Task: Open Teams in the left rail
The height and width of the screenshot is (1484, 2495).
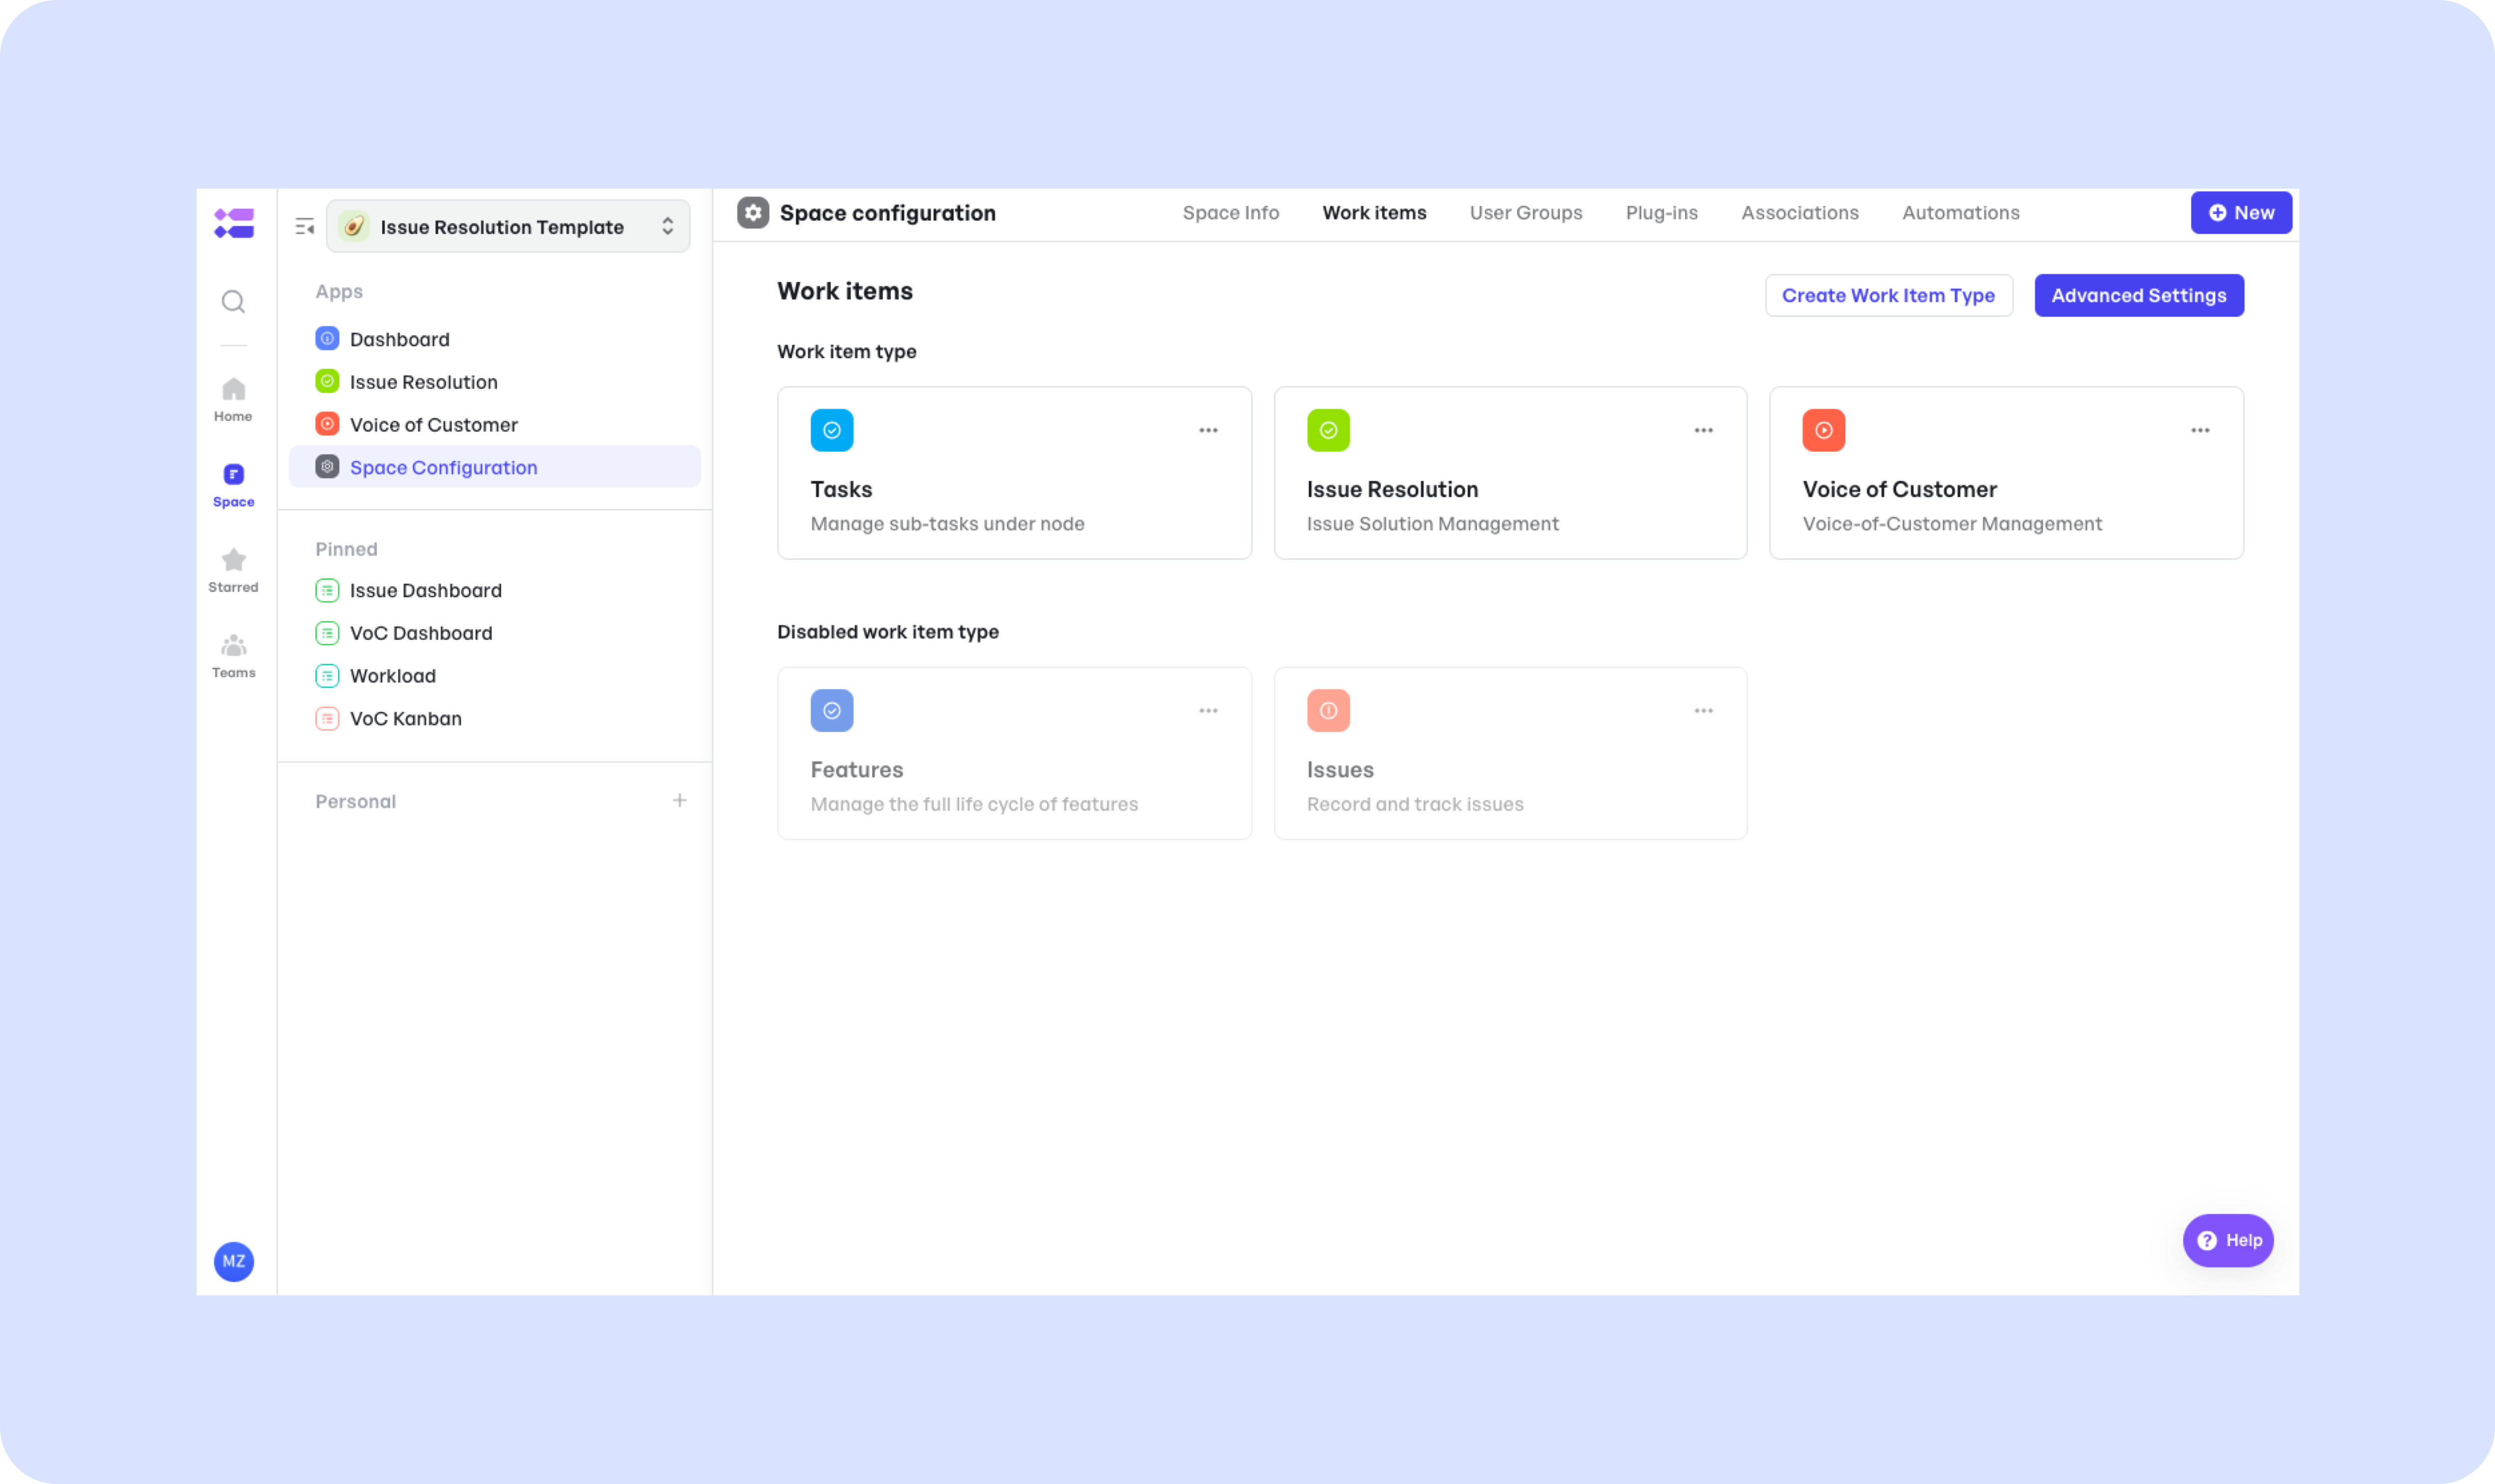Action: (x=233, y=656)
